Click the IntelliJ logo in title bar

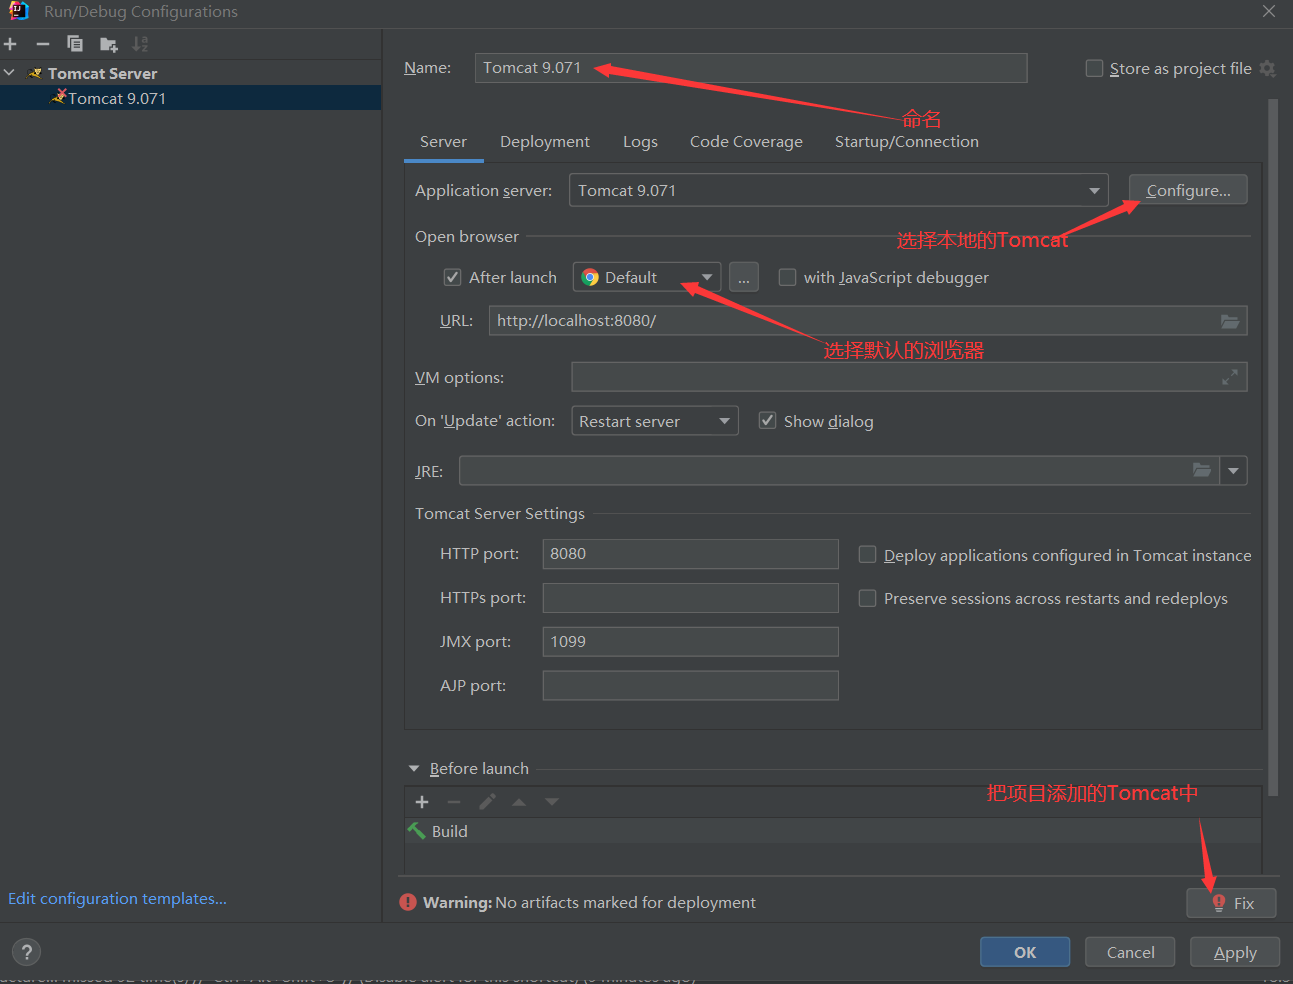pos(19,11)
